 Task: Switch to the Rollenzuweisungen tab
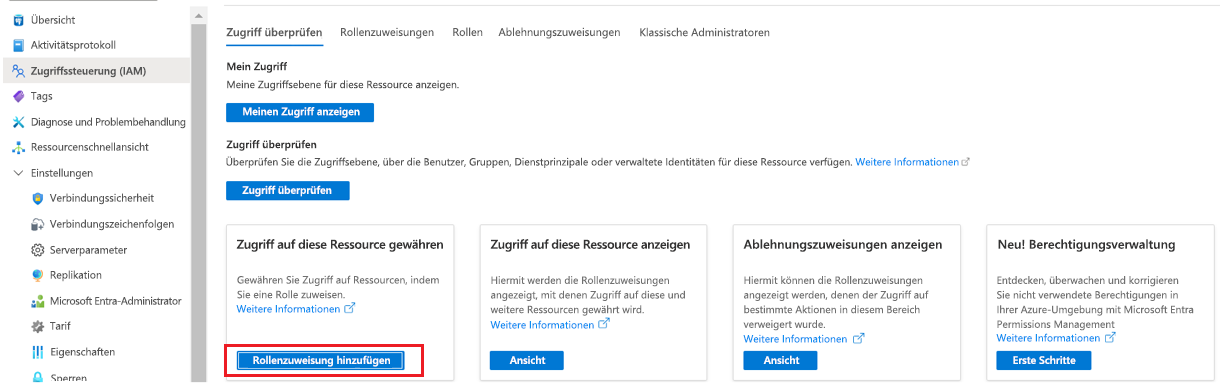pos(387,32)
